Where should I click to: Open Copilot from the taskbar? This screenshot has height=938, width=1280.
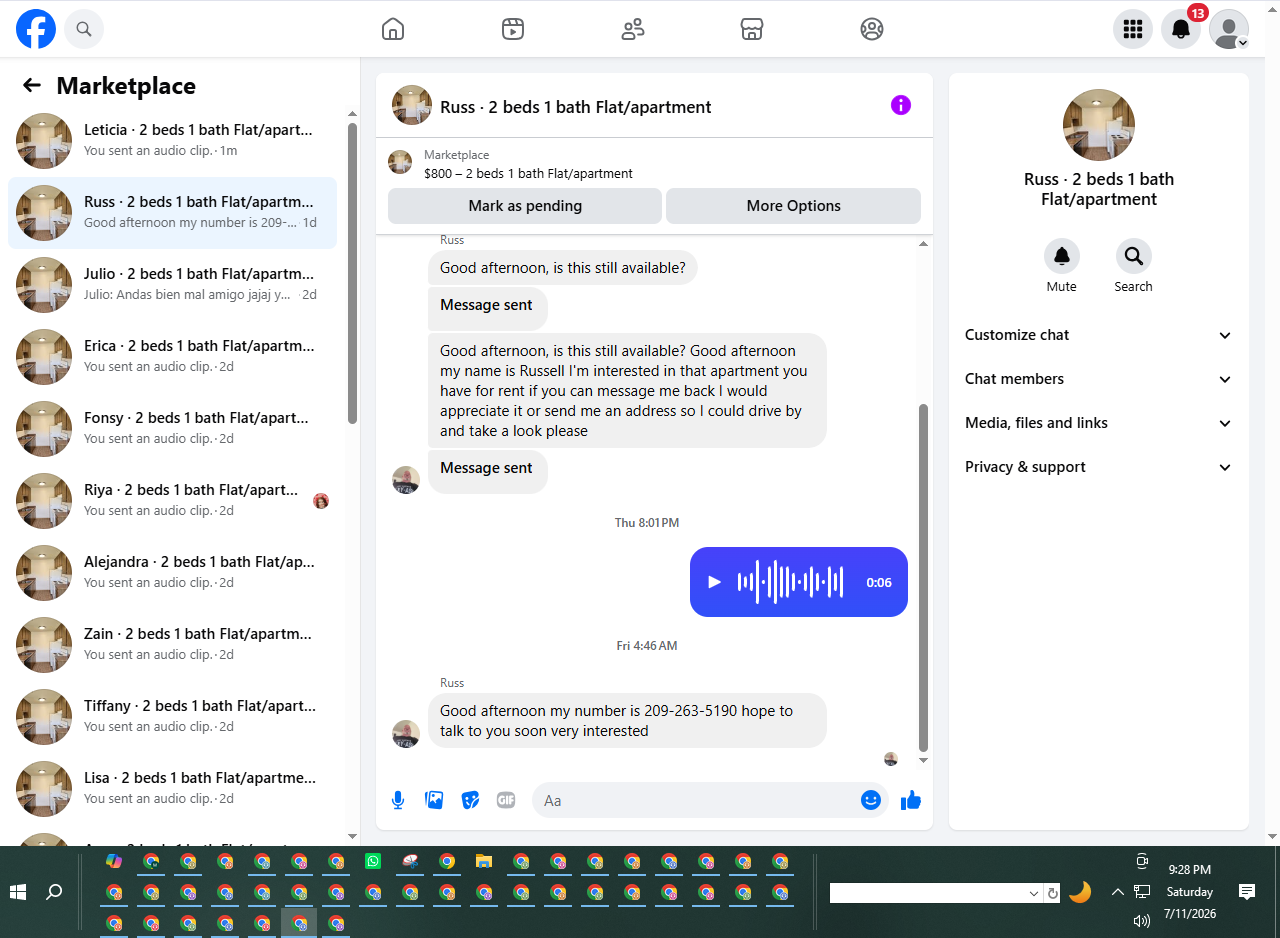tap(114, 861)
